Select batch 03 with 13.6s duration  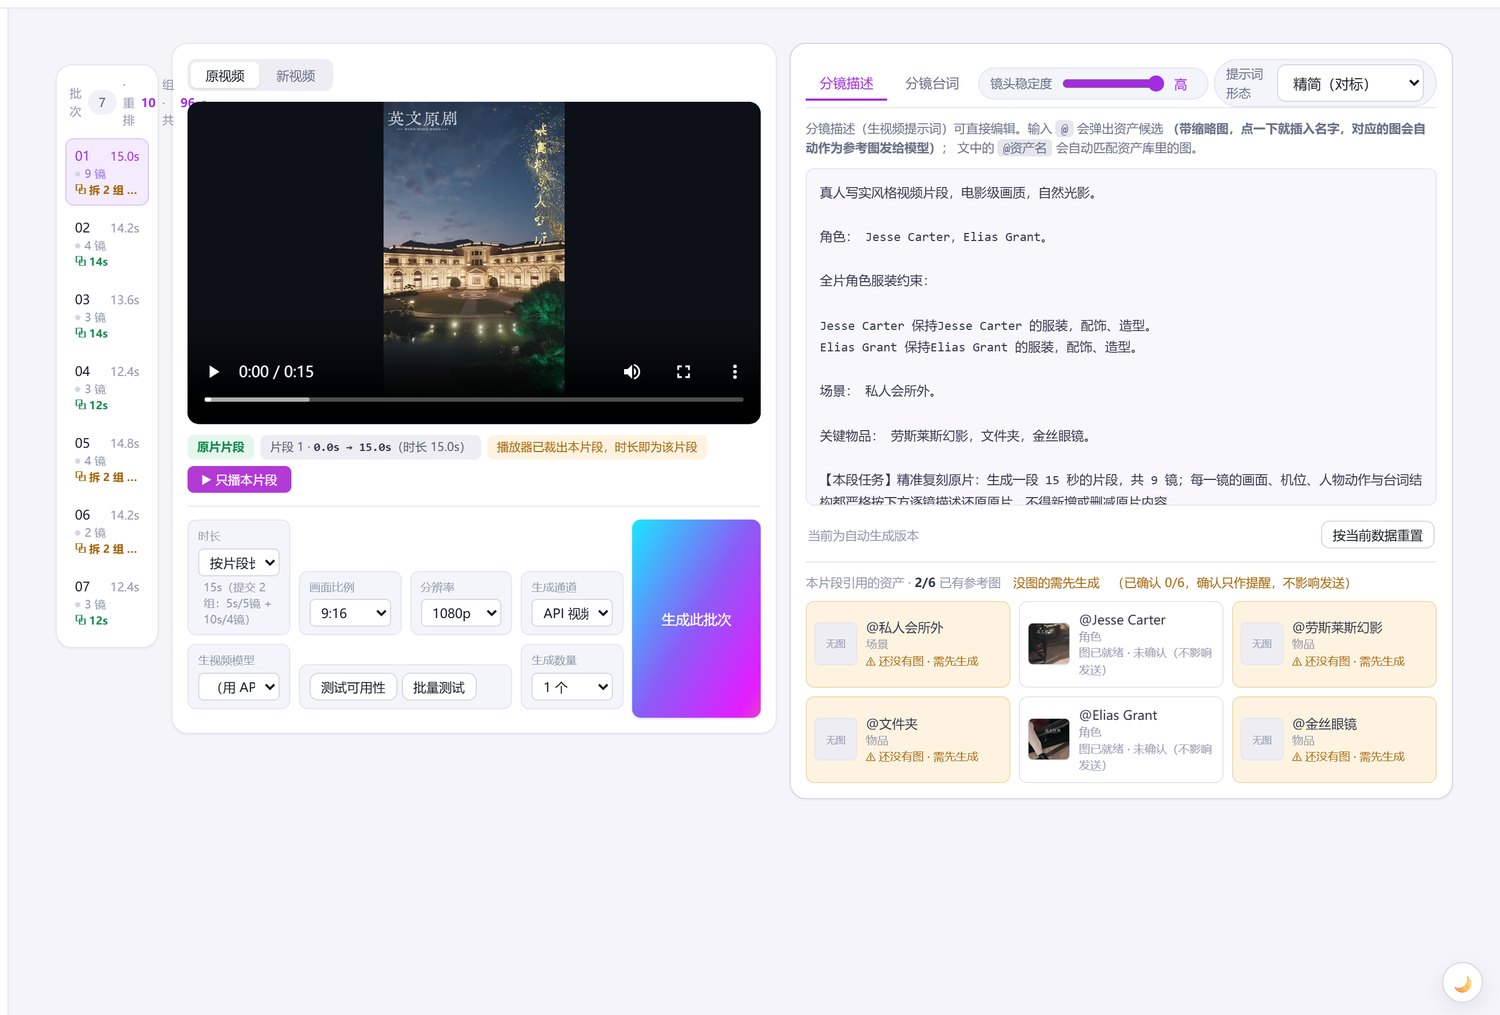point(107,316)
